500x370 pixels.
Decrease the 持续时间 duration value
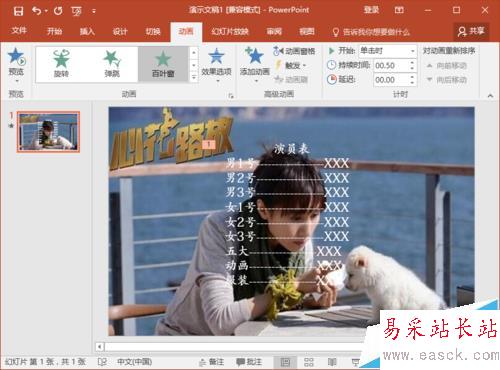tap(413, 69)
